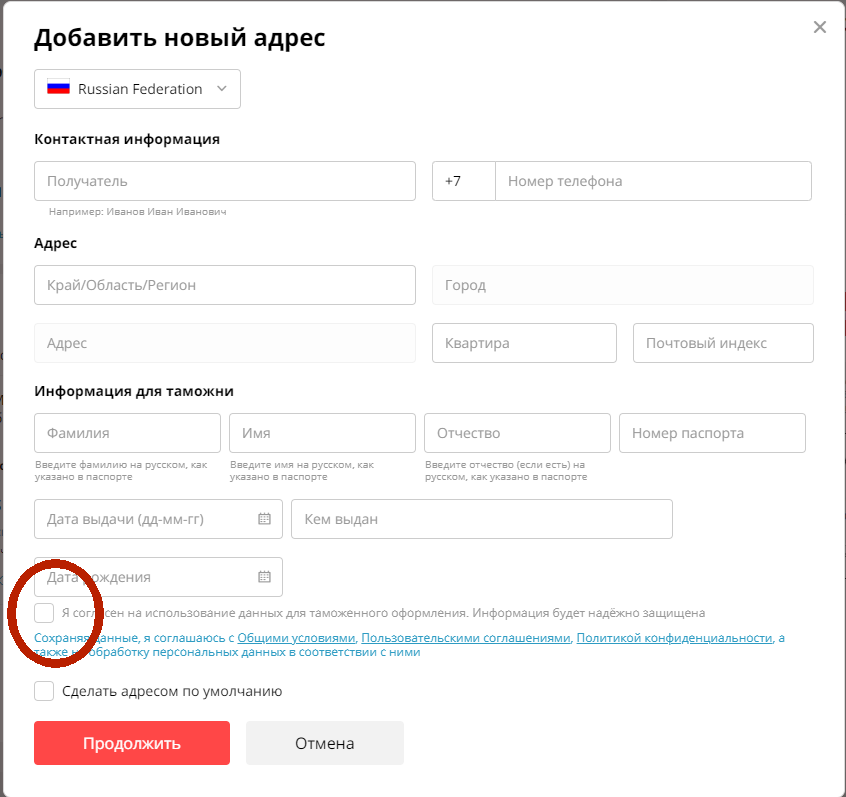Click the Номер телефона input field
The image size is (846, 797).
[652, 181]
